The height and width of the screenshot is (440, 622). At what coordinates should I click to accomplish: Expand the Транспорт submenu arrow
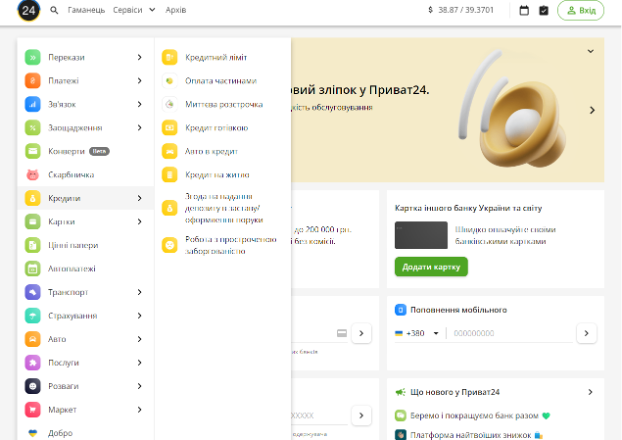[139, 292]
